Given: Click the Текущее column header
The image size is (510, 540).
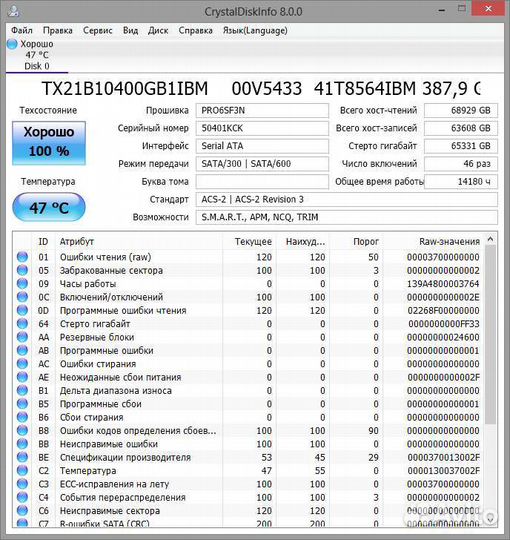Looking at the screenshot, I should pos(249,241).
